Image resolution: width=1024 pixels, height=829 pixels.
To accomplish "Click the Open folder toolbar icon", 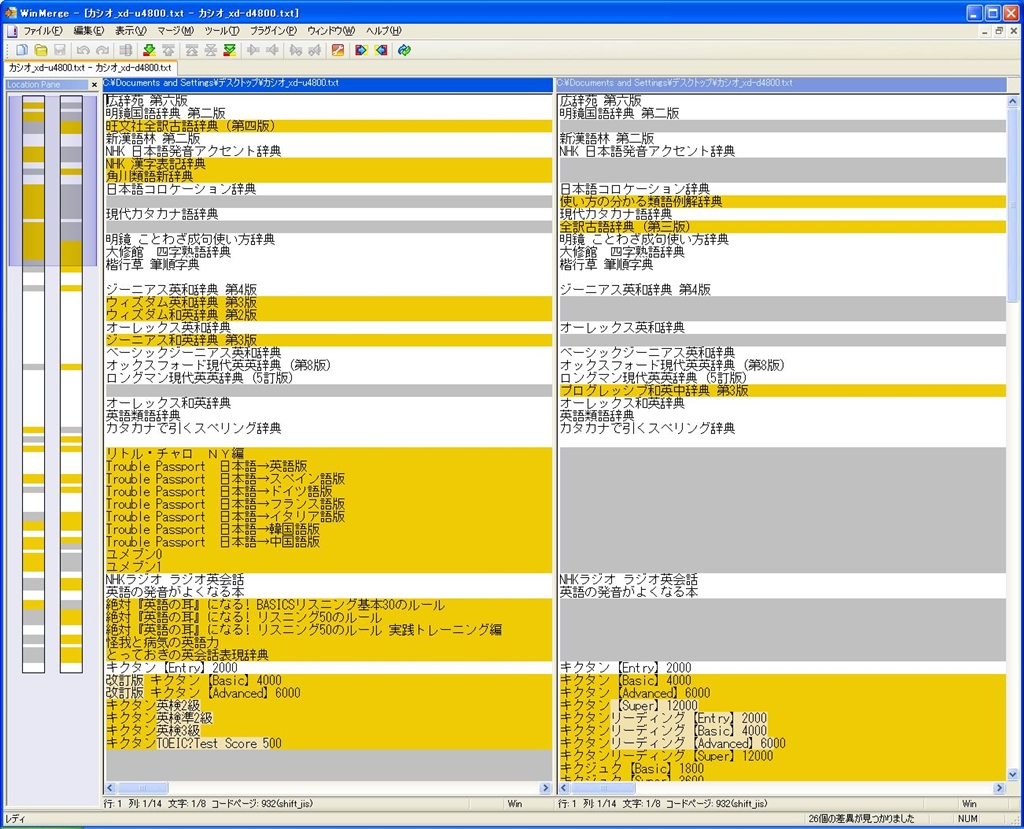I will pos(41,50).
